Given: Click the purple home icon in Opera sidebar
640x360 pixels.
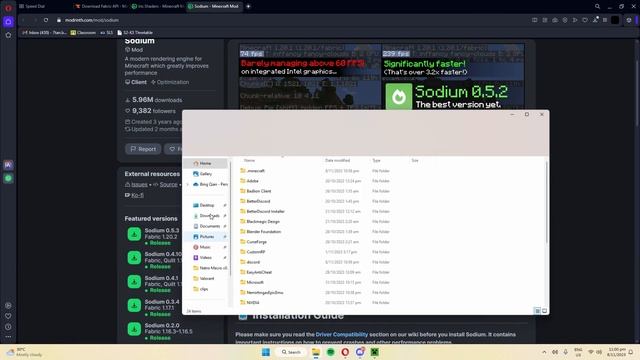Looking at the screenshot, I should (x=8, y=22).
